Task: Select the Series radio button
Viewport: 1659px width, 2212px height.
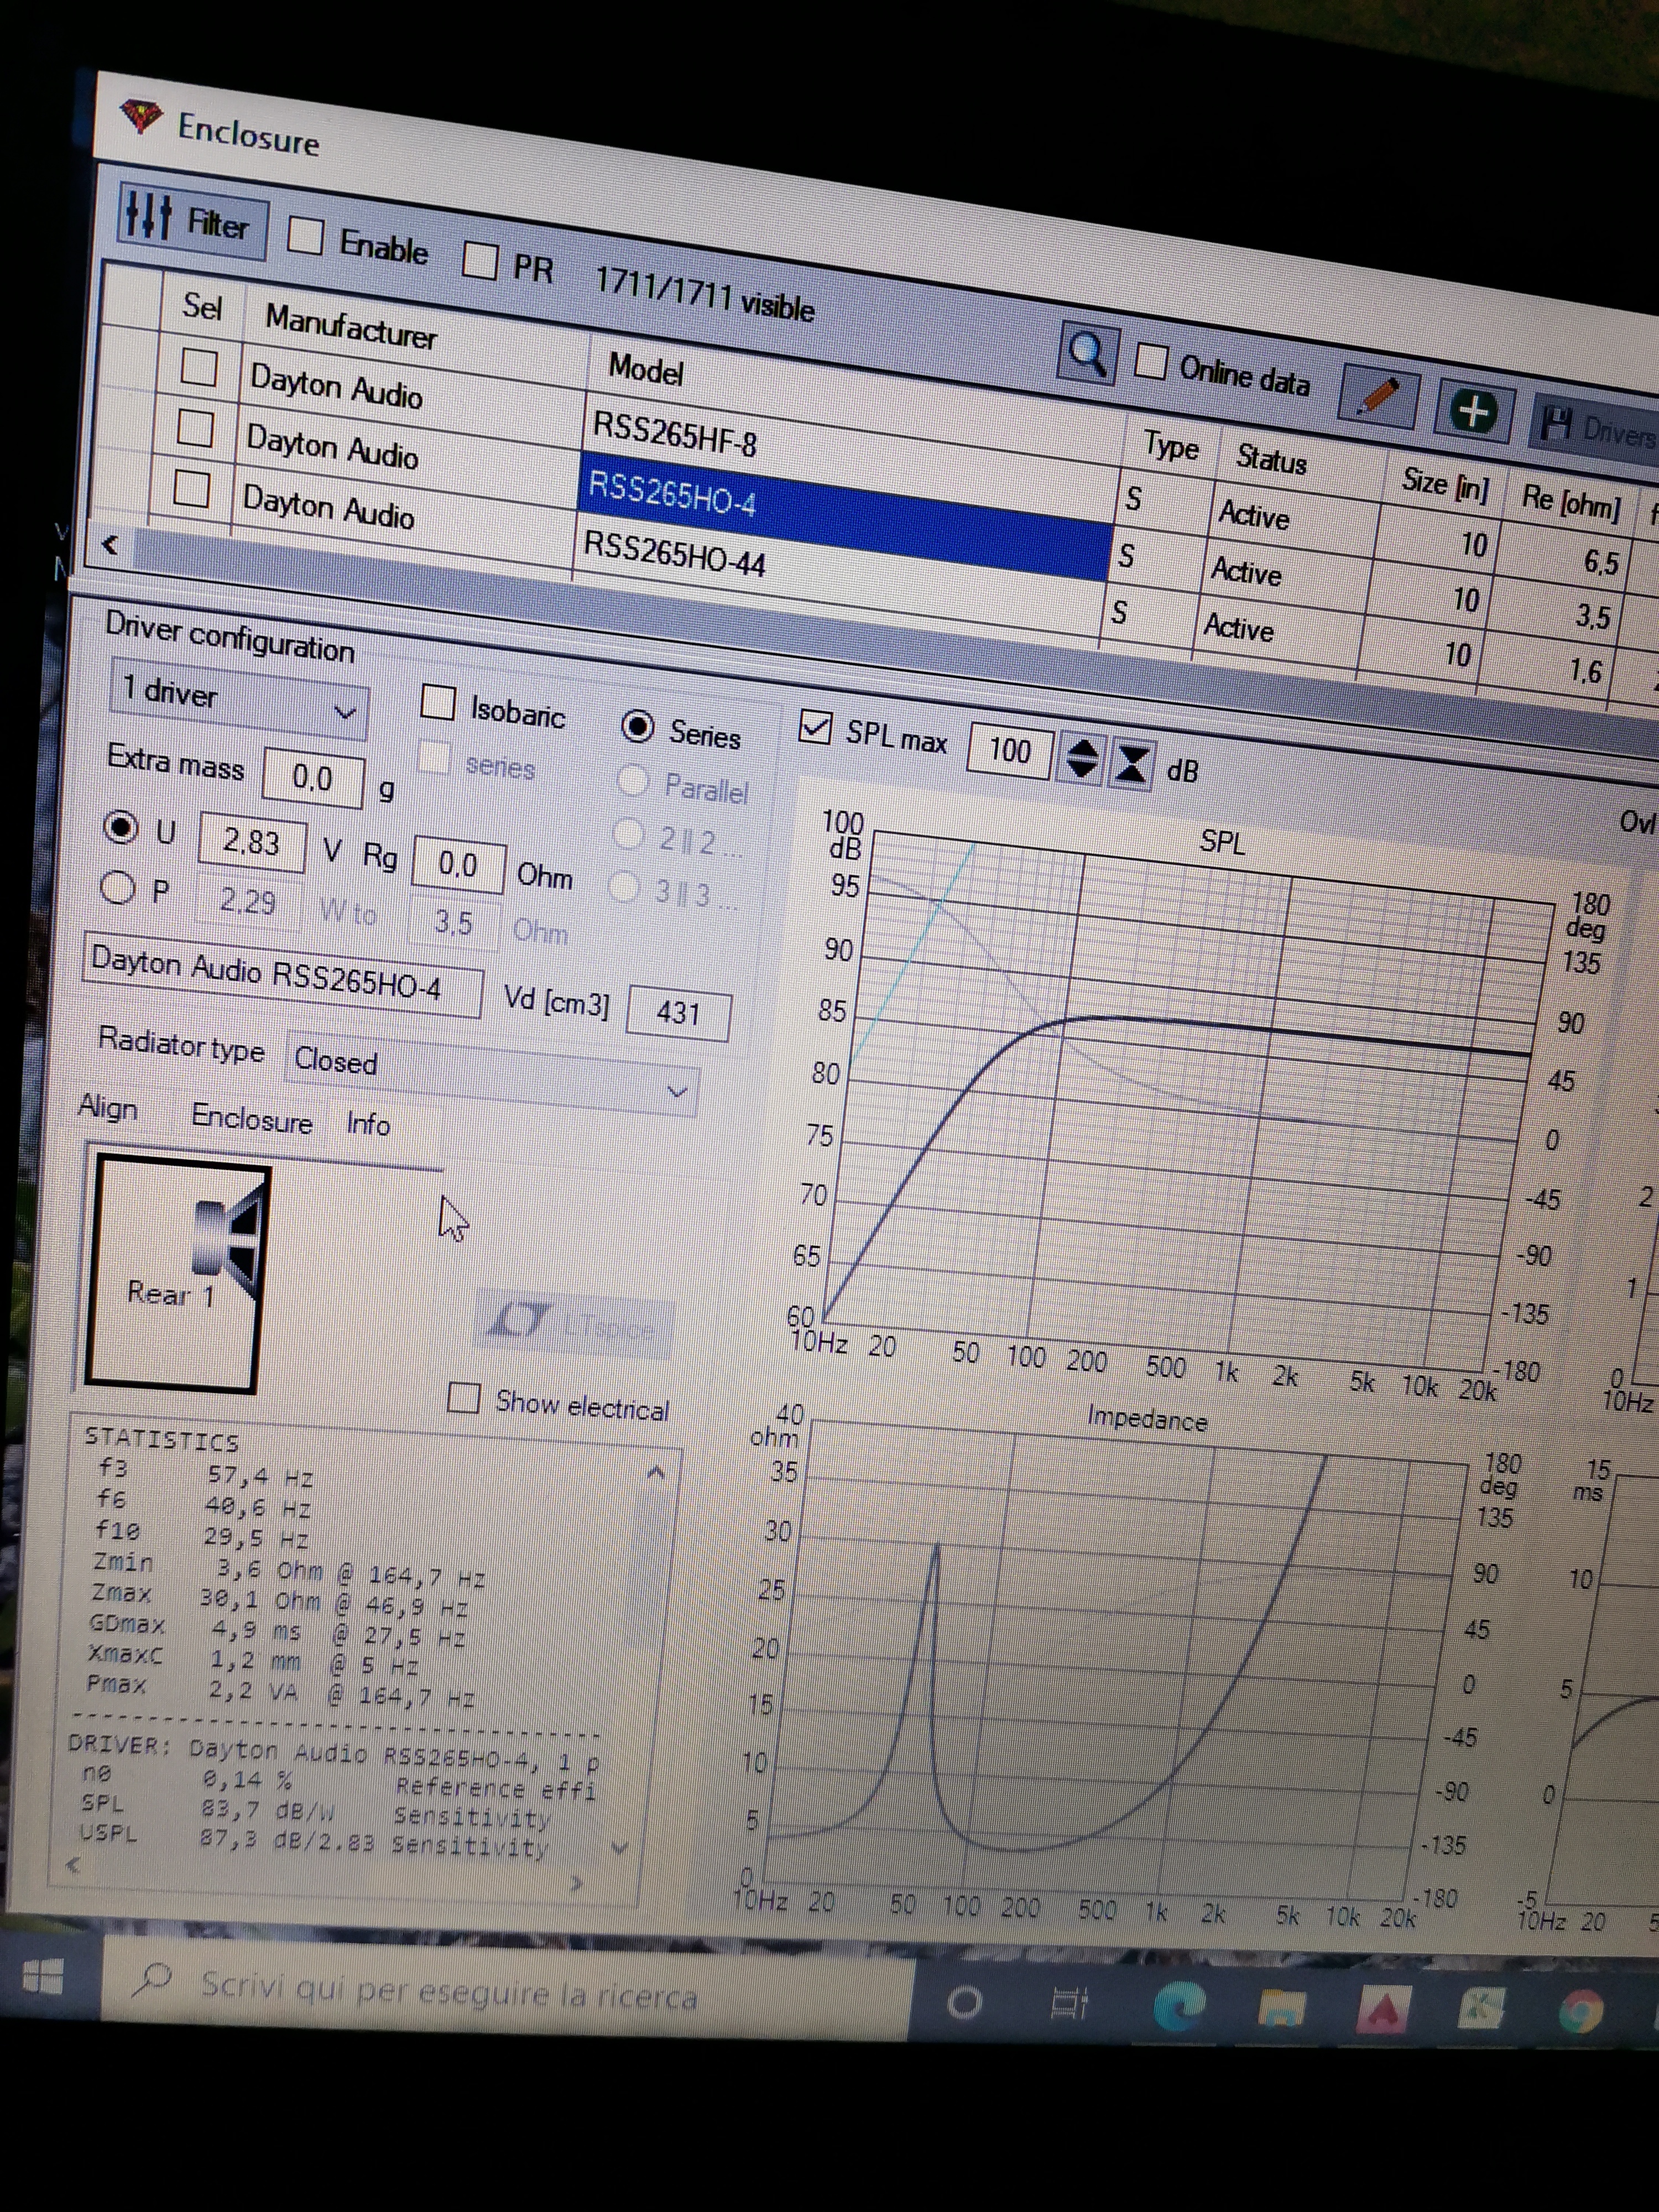Action: (x=637, y=726)
